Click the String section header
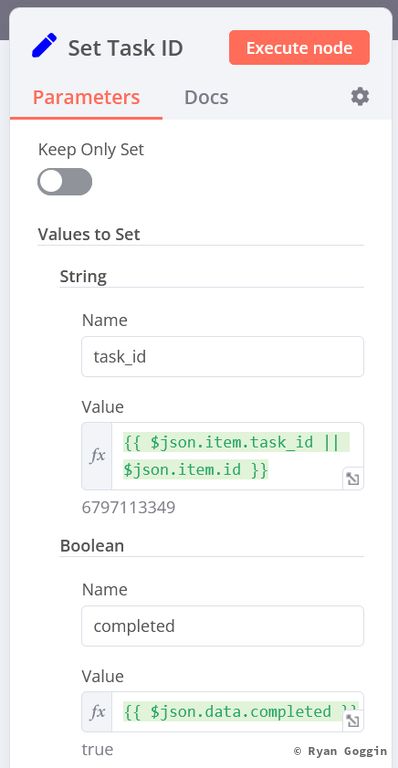 (83, 276)
